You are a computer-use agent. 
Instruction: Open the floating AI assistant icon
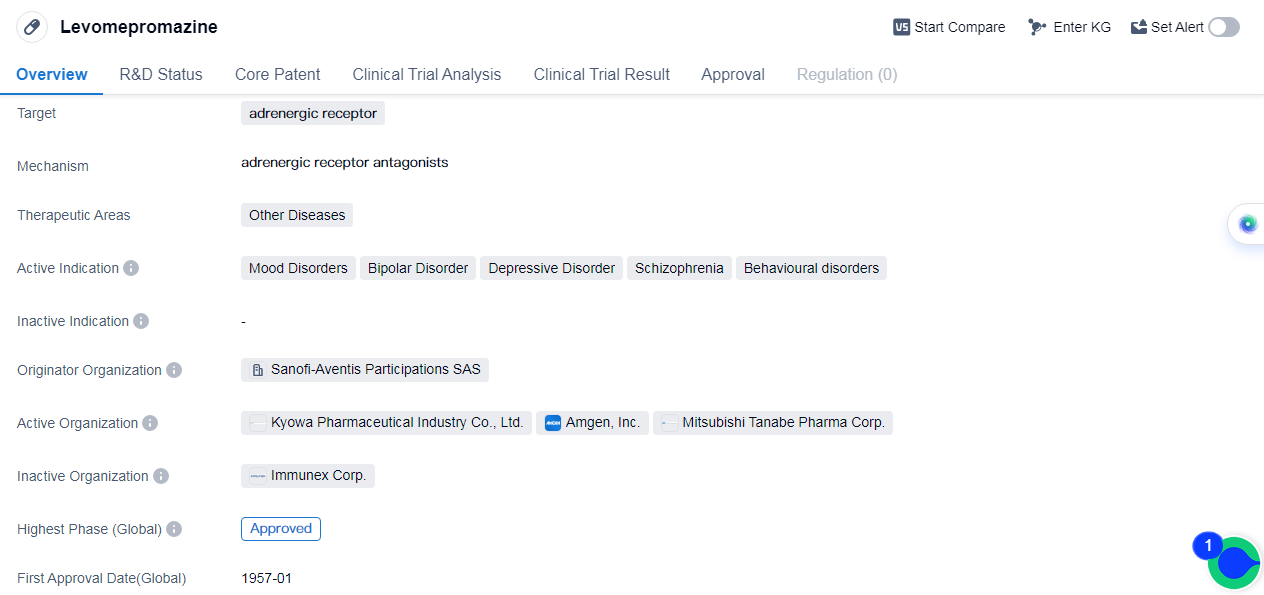[x=1247, y=224]
